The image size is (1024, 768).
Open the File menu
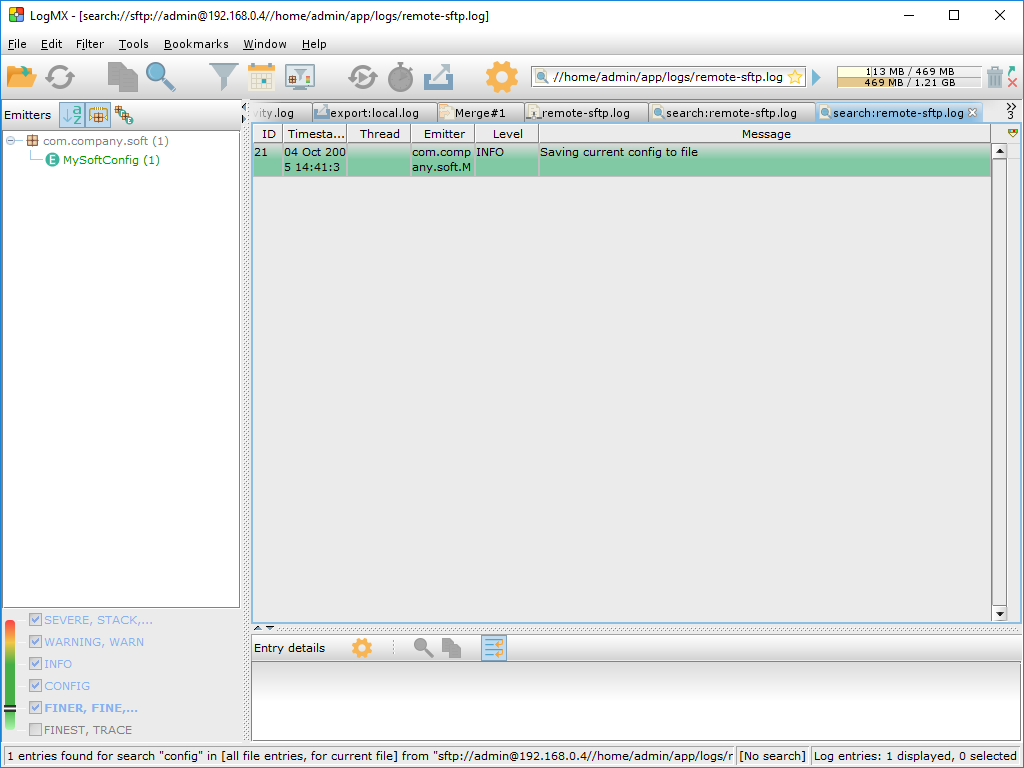coord(17,44)
